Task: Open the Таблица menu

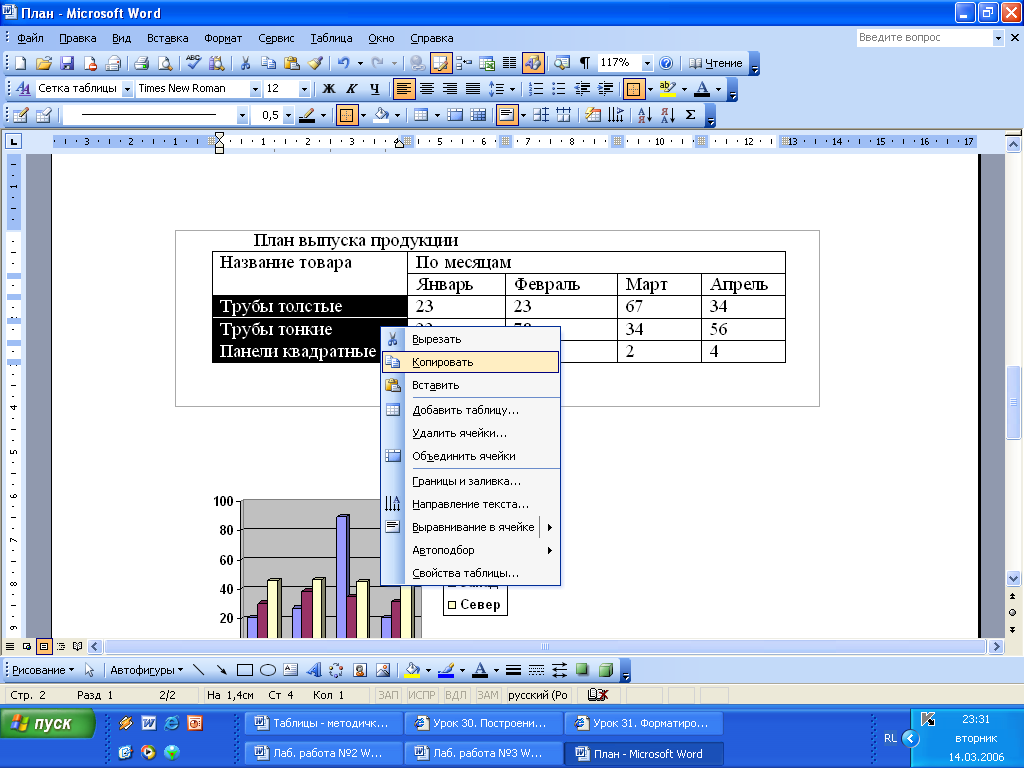Action: pyautogui.click(x=331, y=38)
